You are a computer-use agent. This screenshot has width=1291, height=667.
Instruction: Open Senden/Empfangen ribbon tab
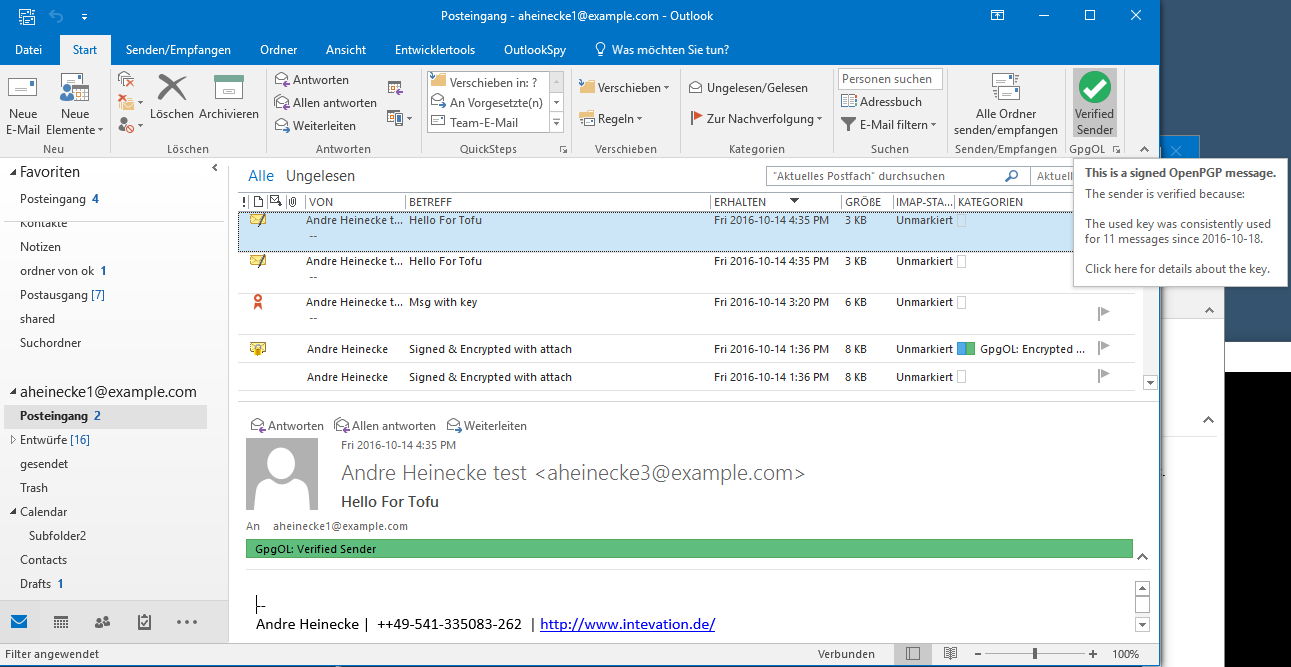(x=178, y=50)
